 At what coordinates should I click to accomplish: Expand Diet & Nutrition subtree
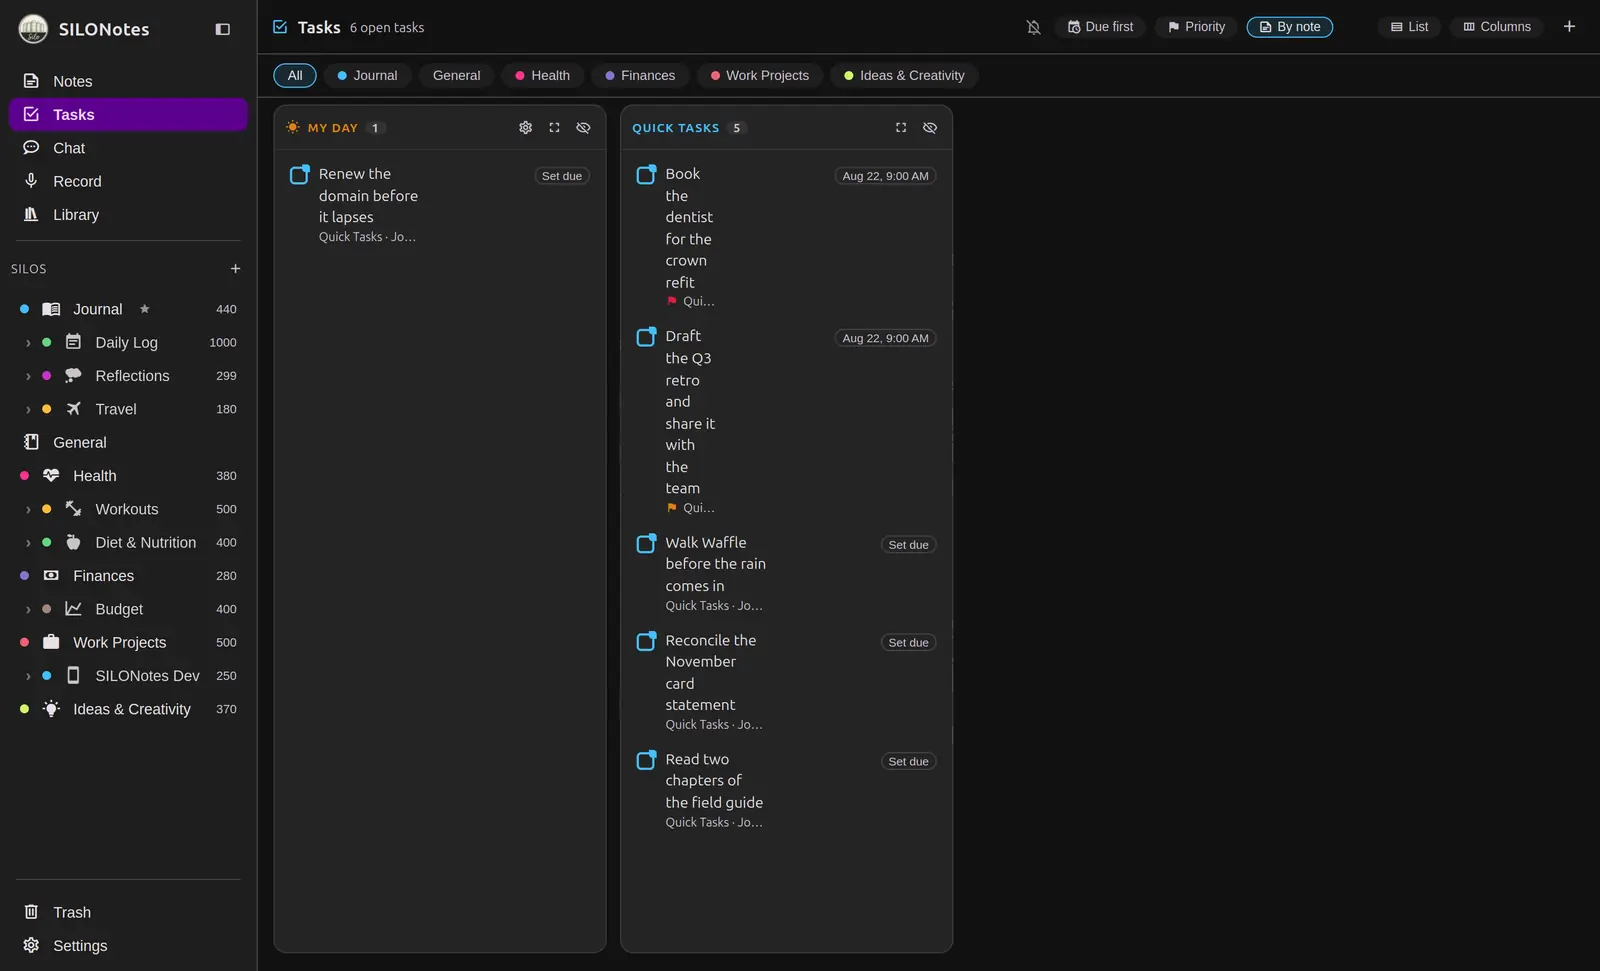[28, 543]
